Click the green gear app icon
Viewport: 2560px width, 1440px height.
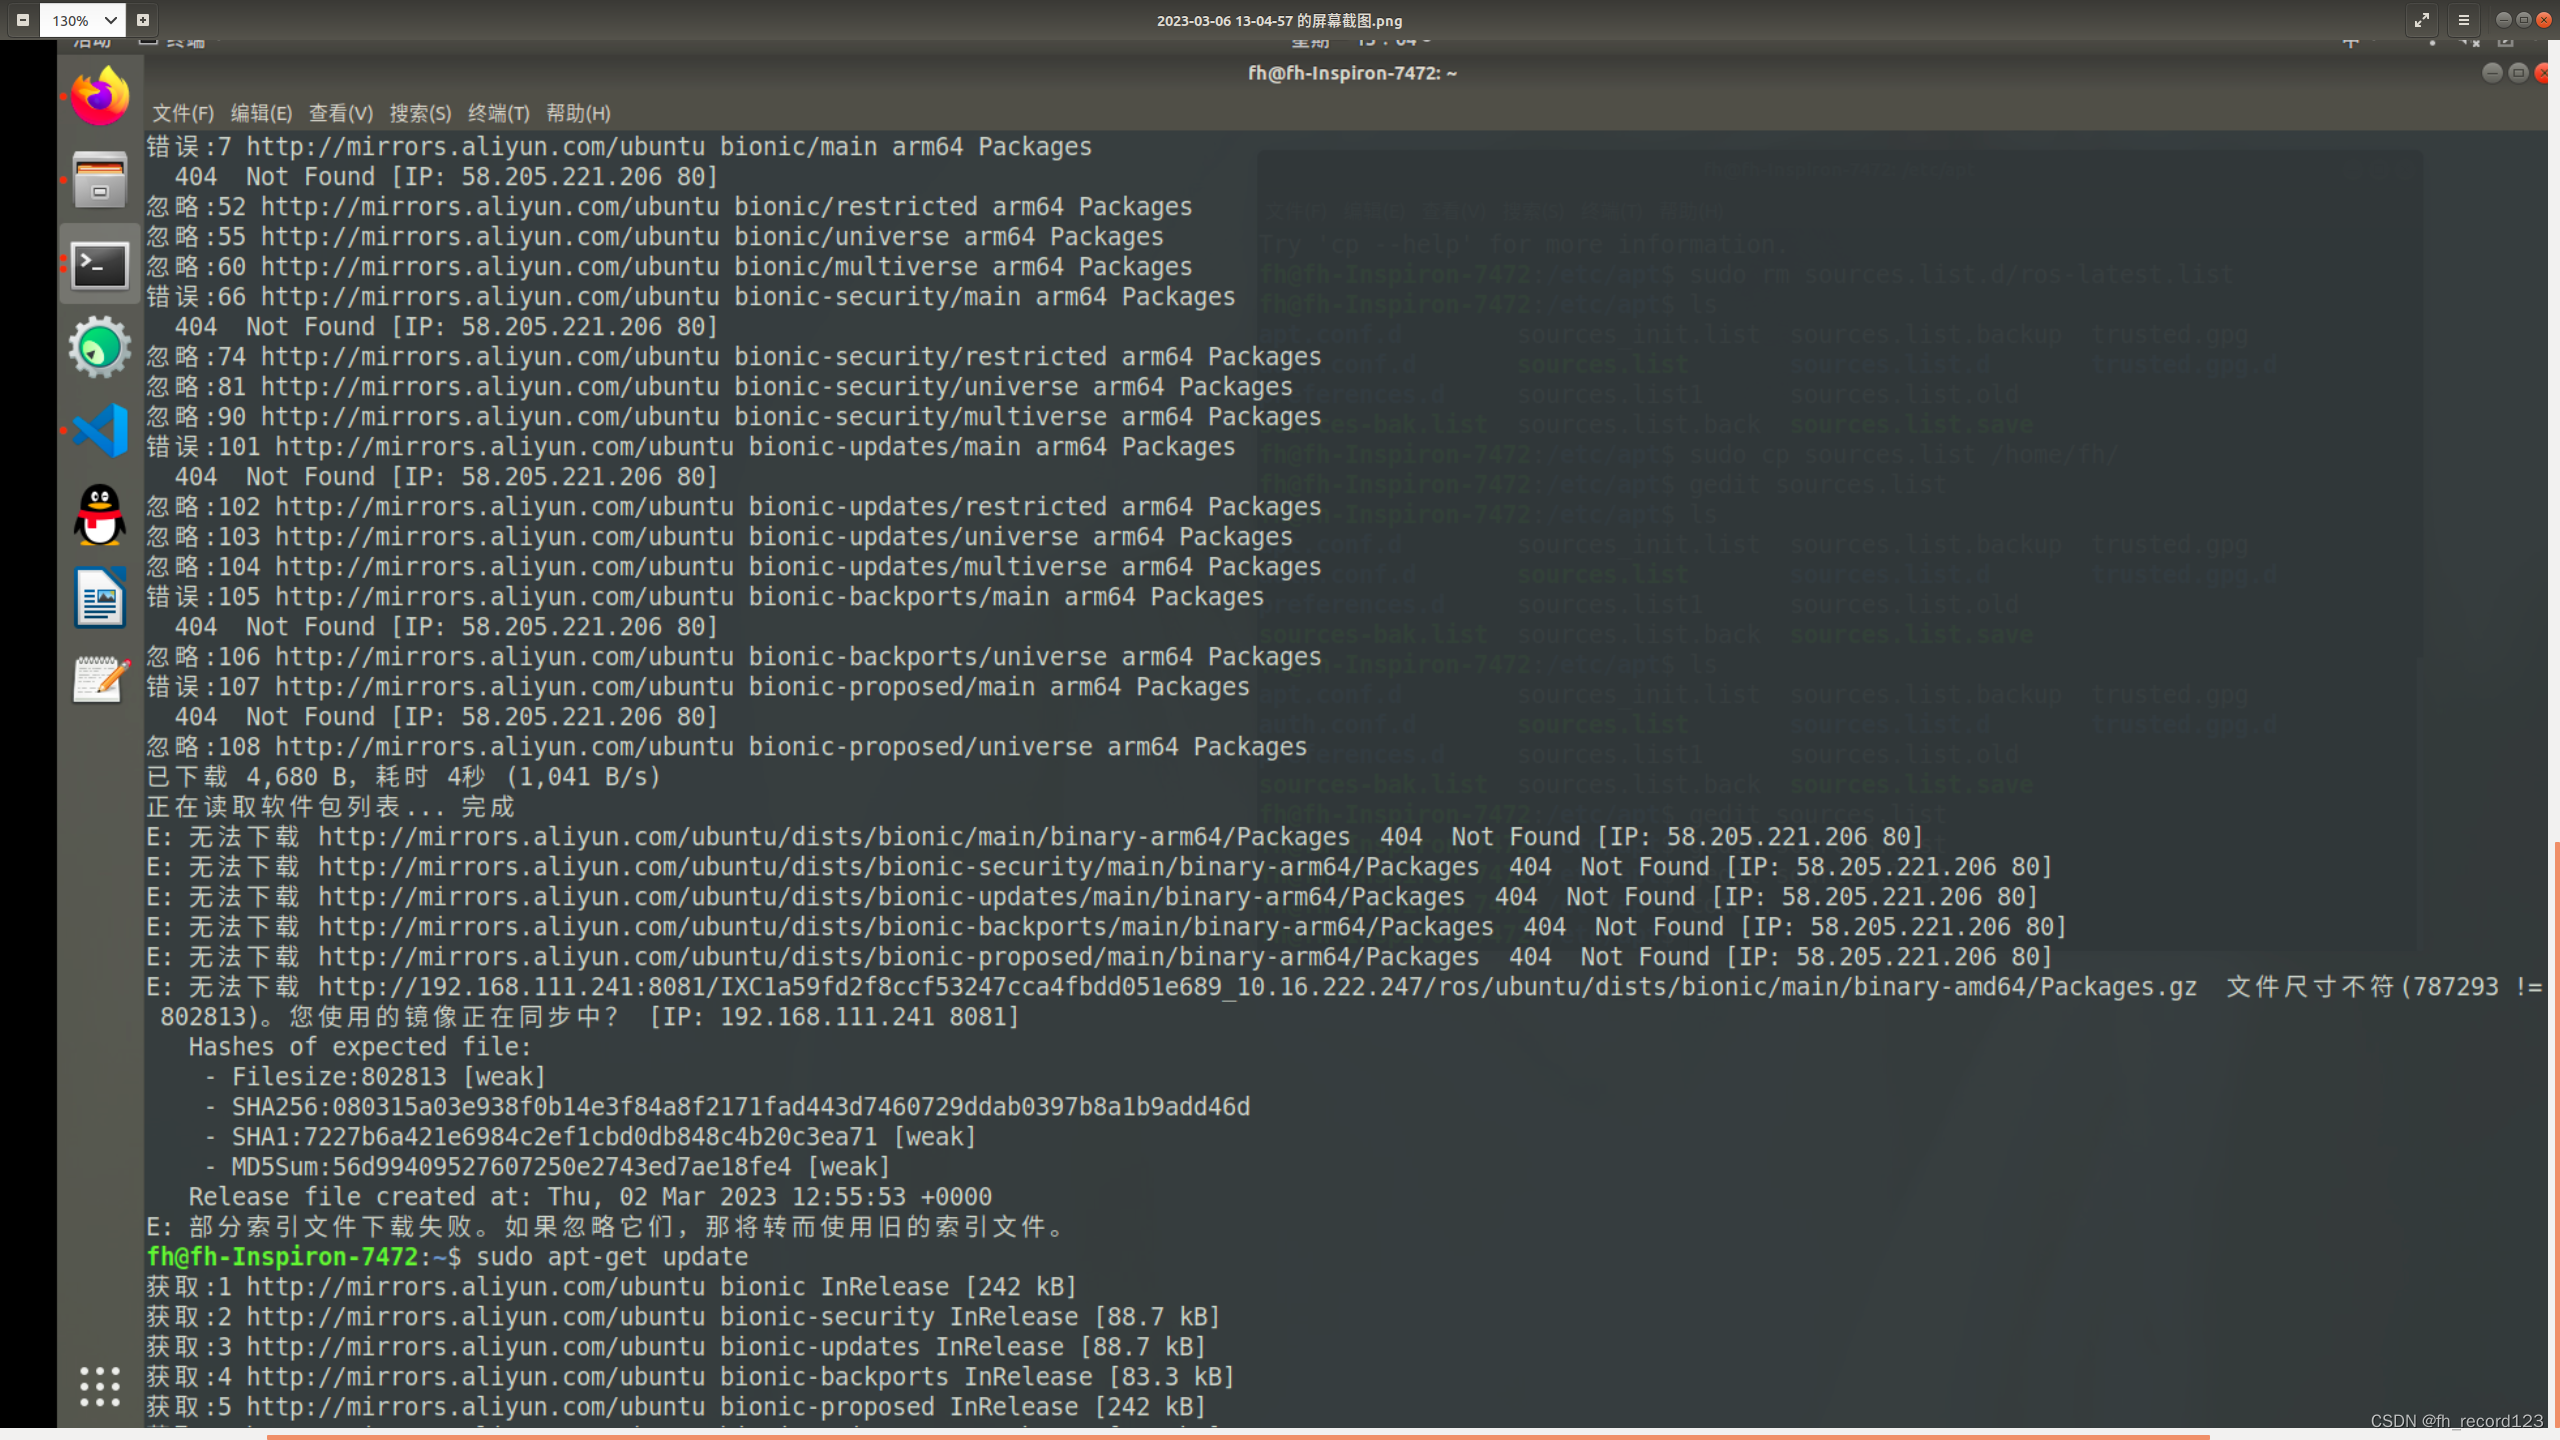[100, 348]
